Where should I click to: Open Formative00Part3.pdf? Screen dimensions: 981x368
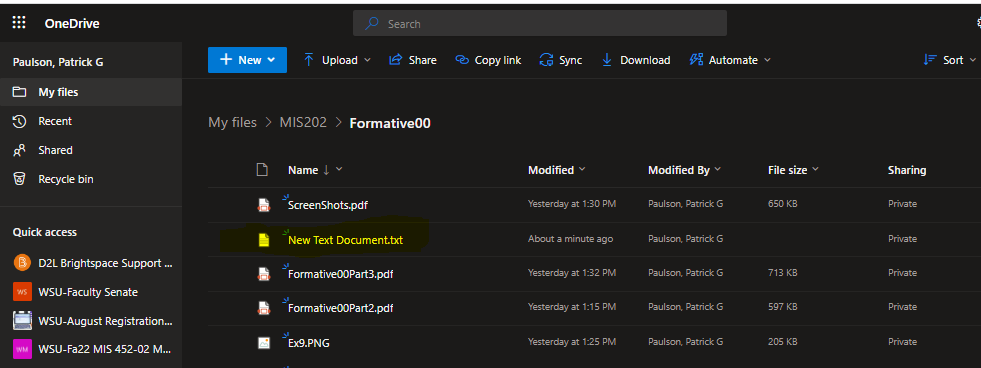(340, 274)
